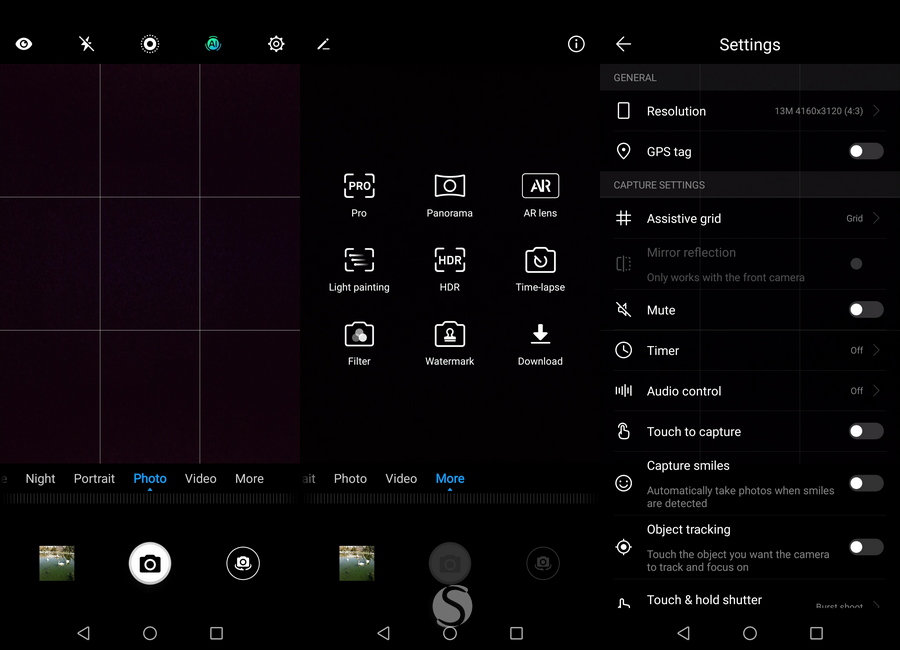Open the last photo thumbnail in the Photo mode screen
This screenshot has height=650, width=900.
click(x=57, y=563)
